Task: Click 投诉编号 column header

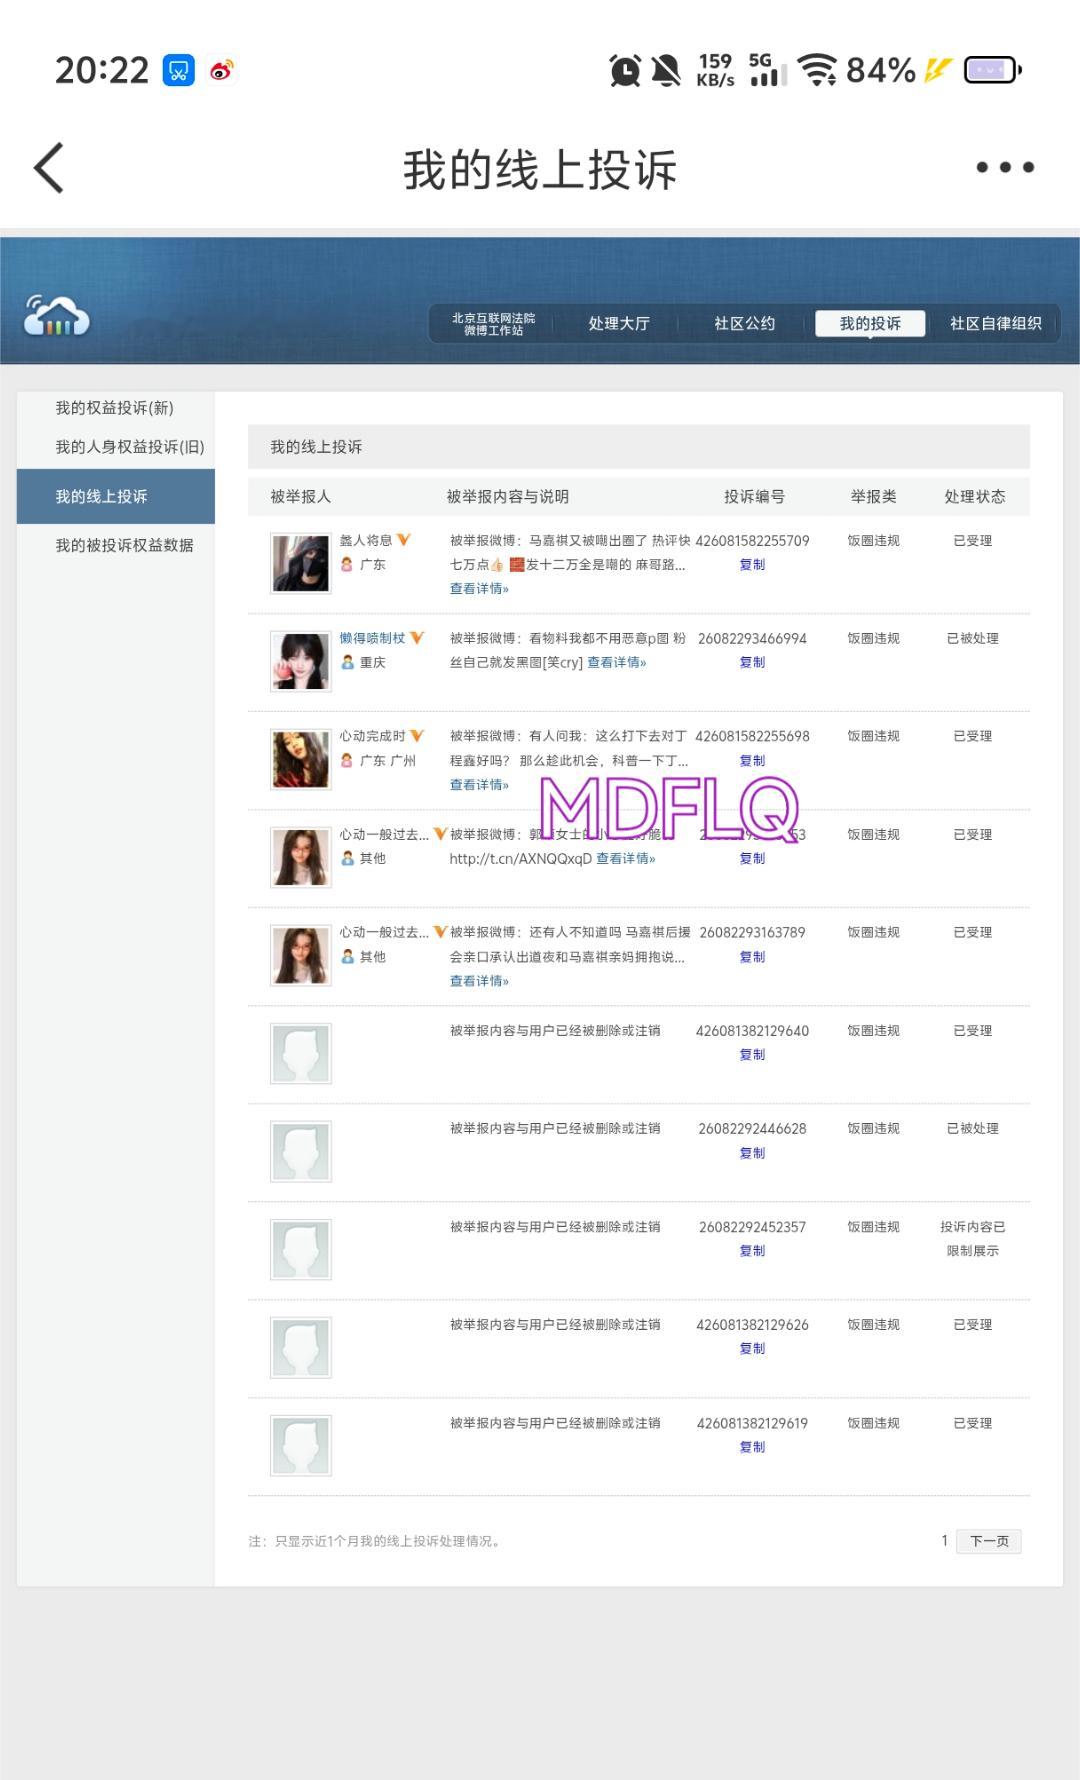Action: (754, 496)
